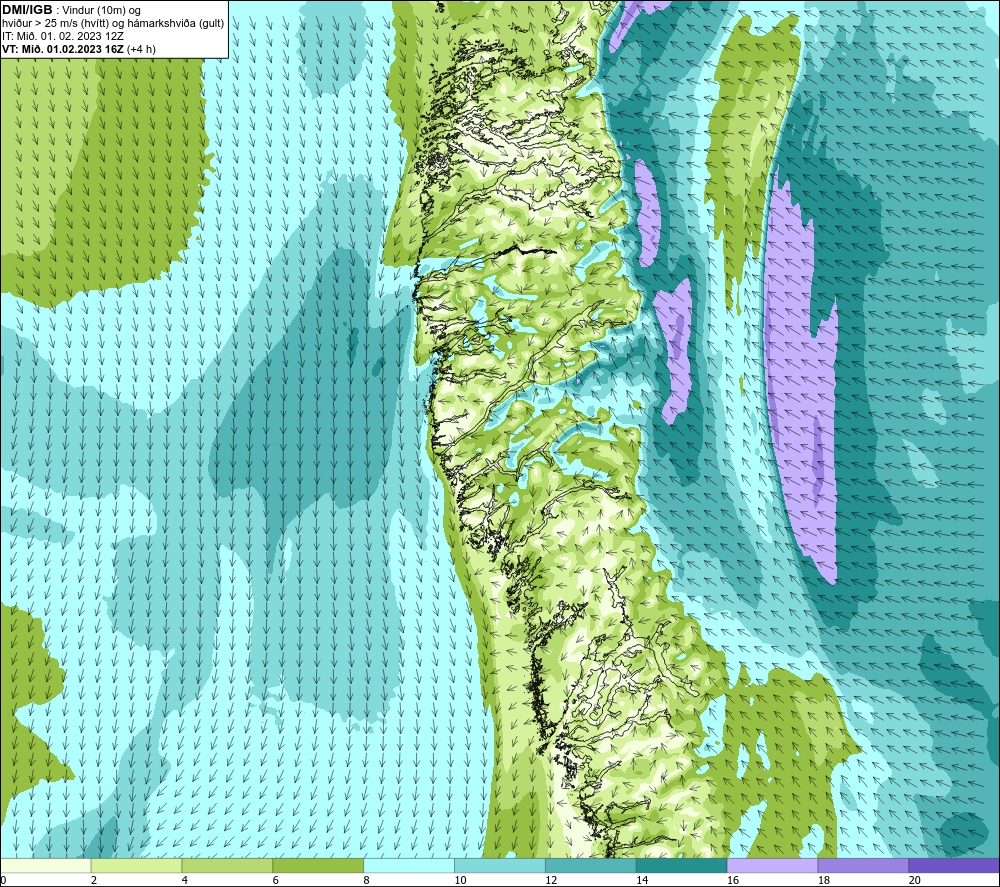Click the 2–4 m/s legend color swatch
This screenshot has height=887, width=1000.
point(136,865)
